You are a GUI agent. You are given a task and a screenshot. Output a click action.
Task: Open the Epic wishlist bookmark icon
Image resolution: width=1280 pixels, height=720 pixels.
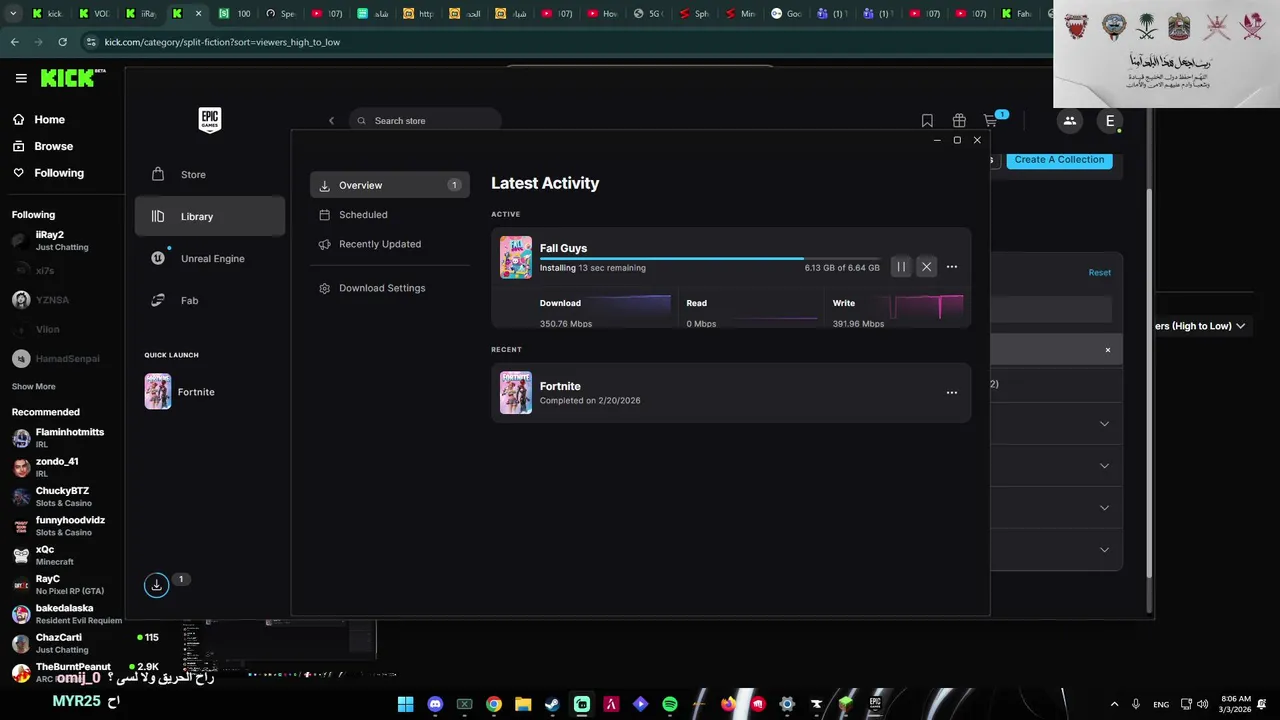click(927, 121)
